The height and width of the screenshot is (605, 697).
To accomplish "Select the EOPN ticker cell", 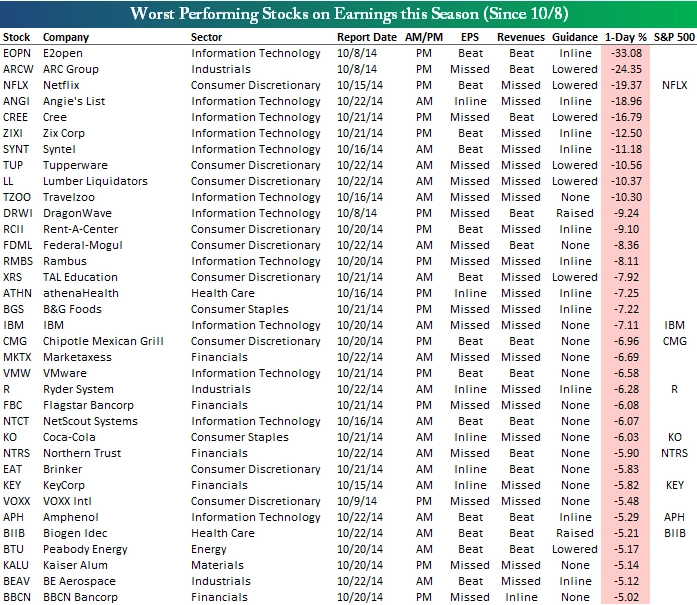I will click(17, 53).
